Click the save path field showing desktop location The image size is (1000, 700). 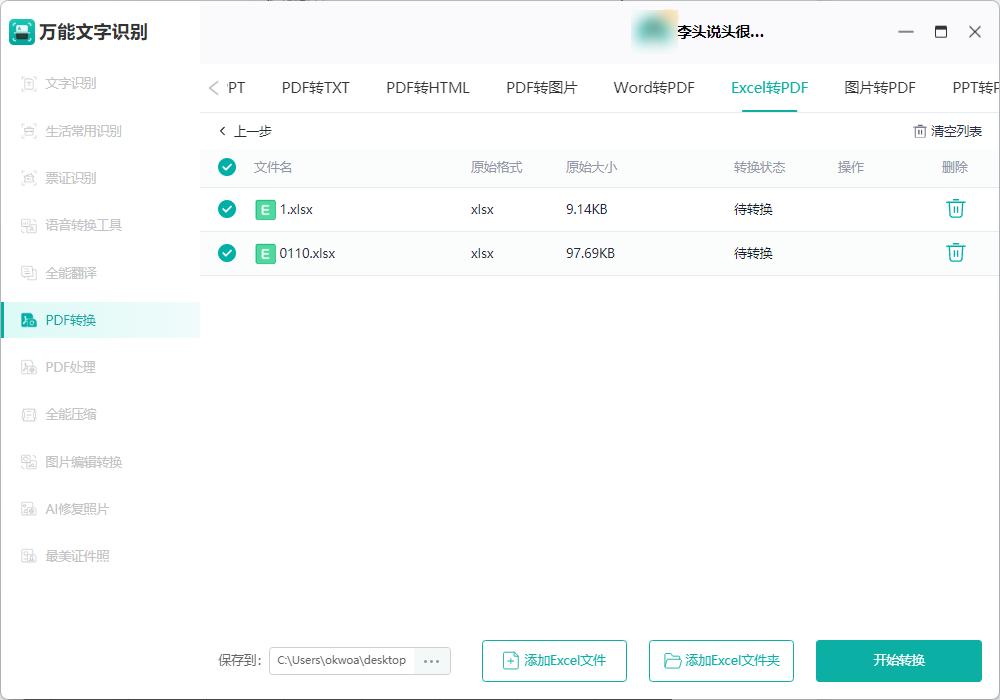(x=340, y=660)
